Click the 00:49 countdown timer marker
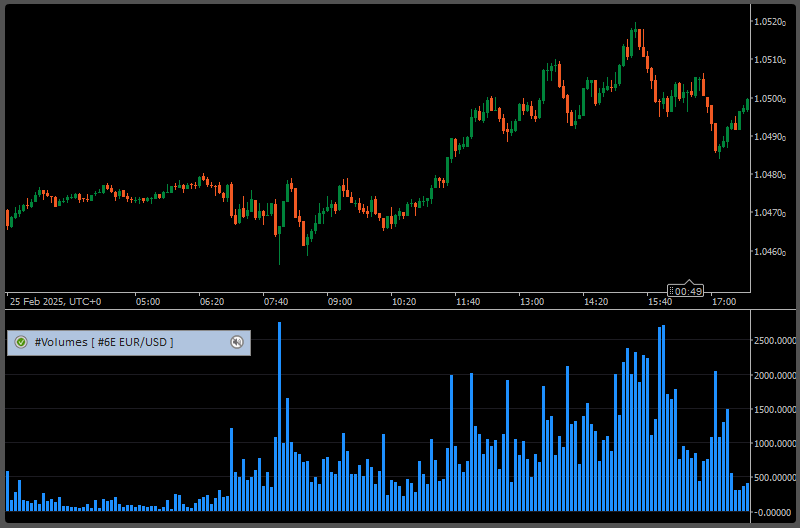 (x=687, y=291)
